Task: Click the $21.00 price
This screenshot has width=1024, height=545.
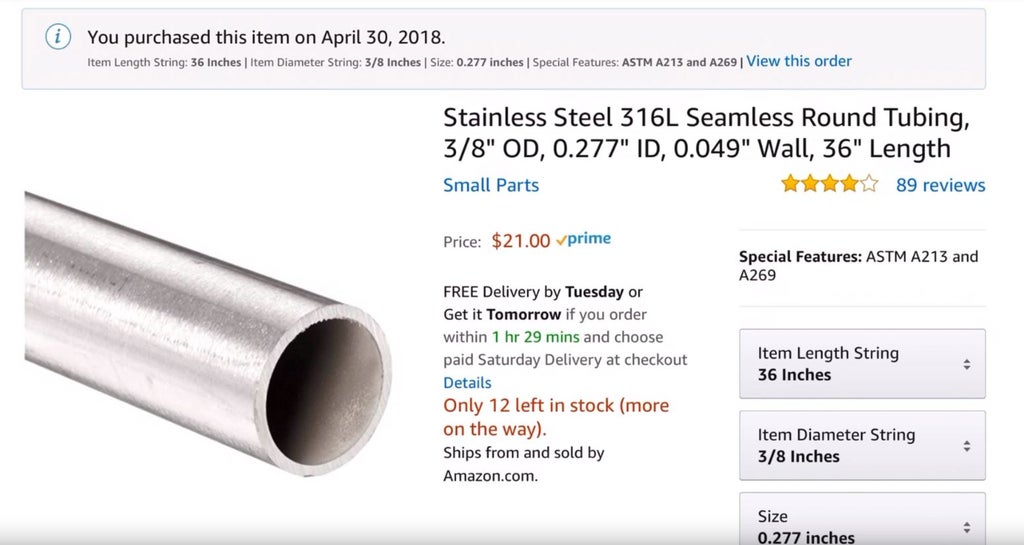Action: pyautogui.click(x=521, y=241)
